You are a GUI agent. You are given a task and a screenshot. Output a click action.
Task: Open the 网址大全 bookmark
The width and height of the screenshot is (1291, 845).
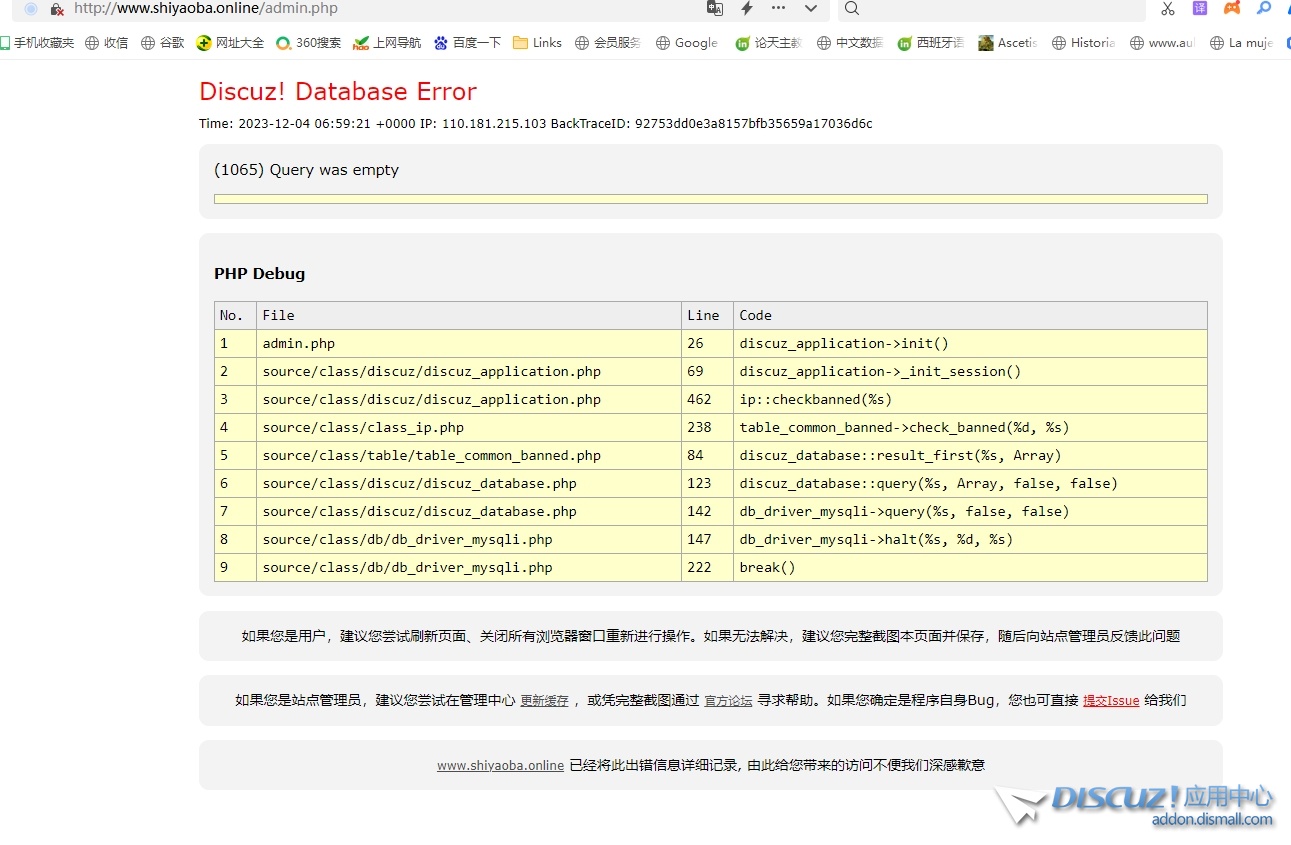pyautogui.click(x=231, y=43)
